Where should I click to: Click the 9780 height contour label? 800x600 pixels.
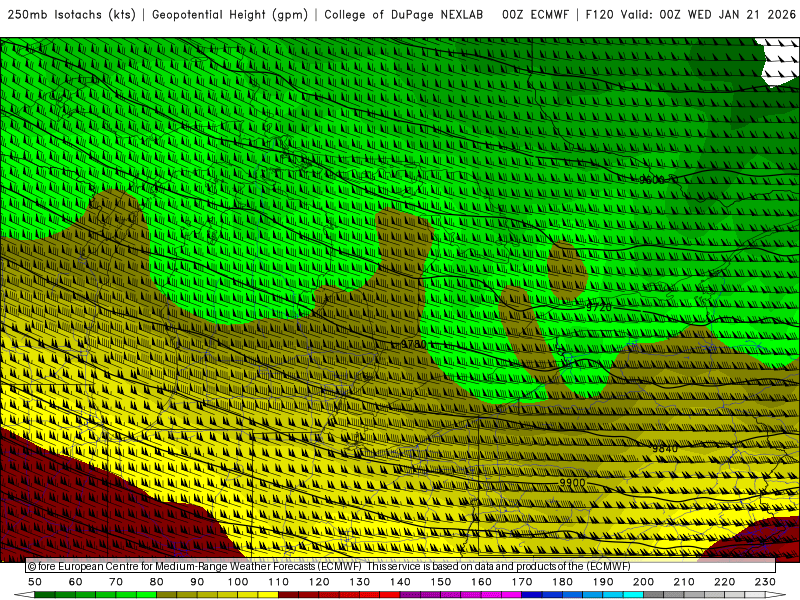pos(413,344)
